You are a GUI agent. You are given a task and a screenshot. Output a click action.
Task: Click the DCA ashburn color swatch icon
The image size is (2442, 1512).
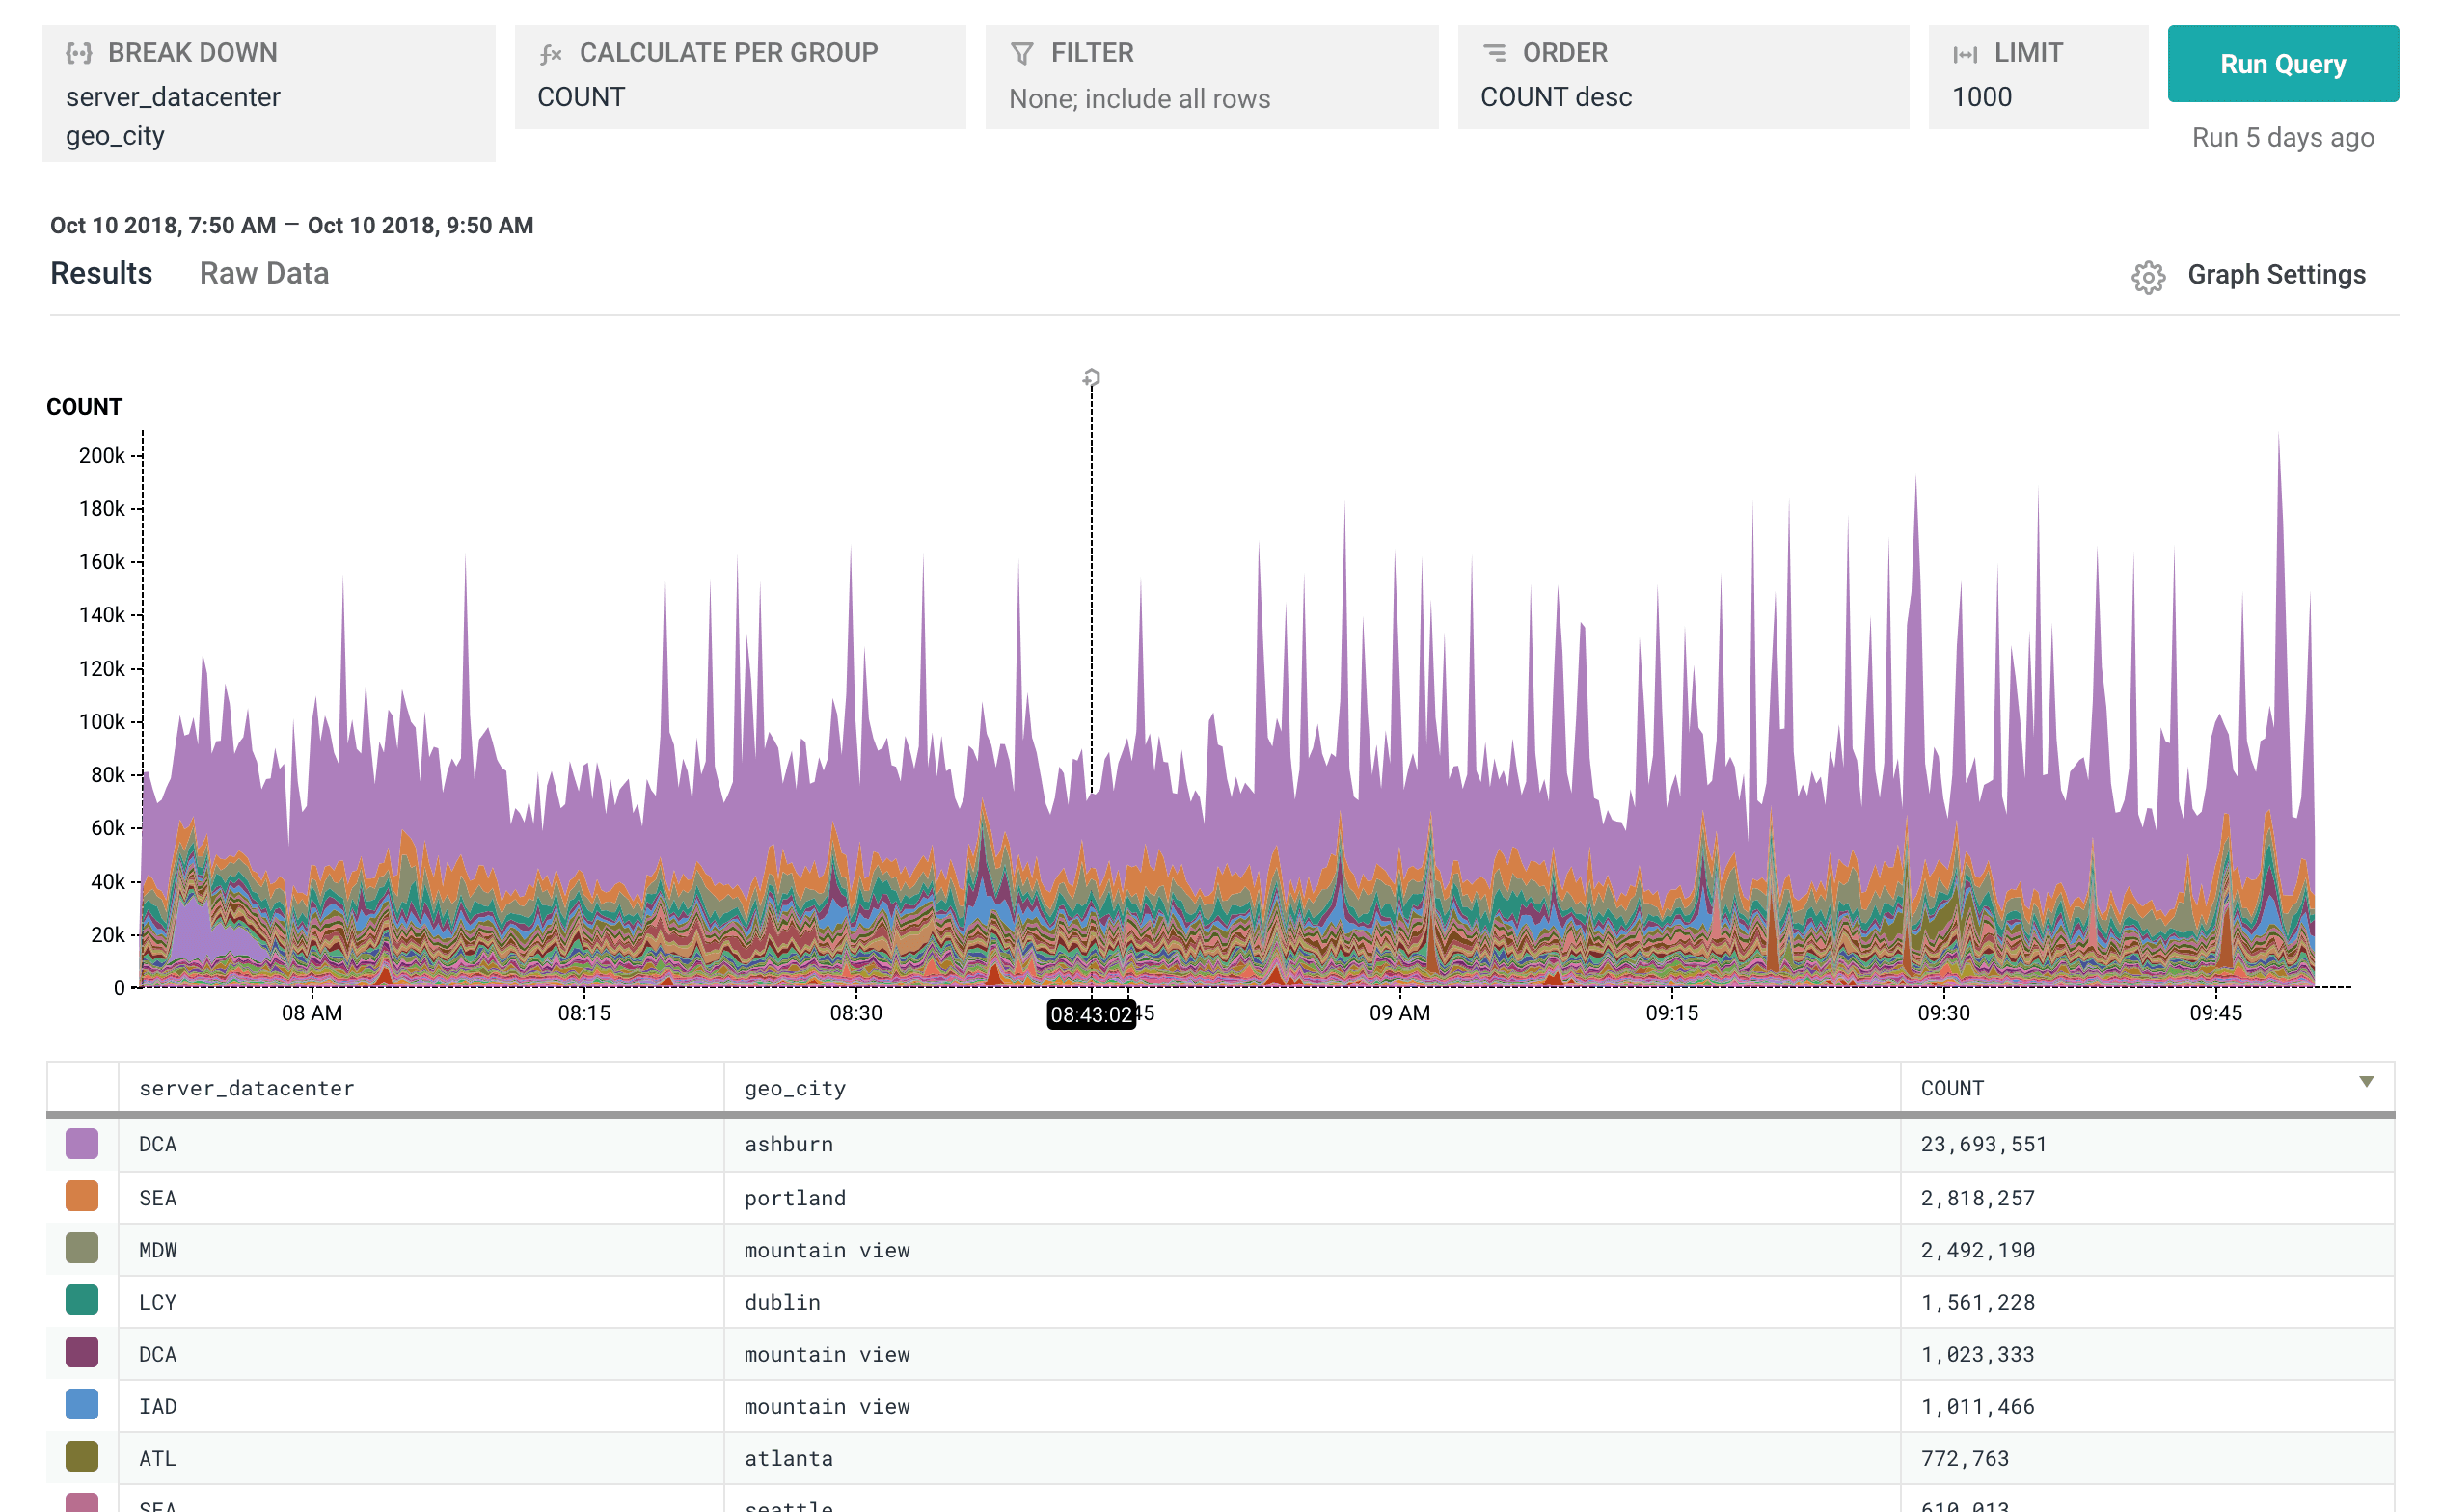tap(81, 1143)
